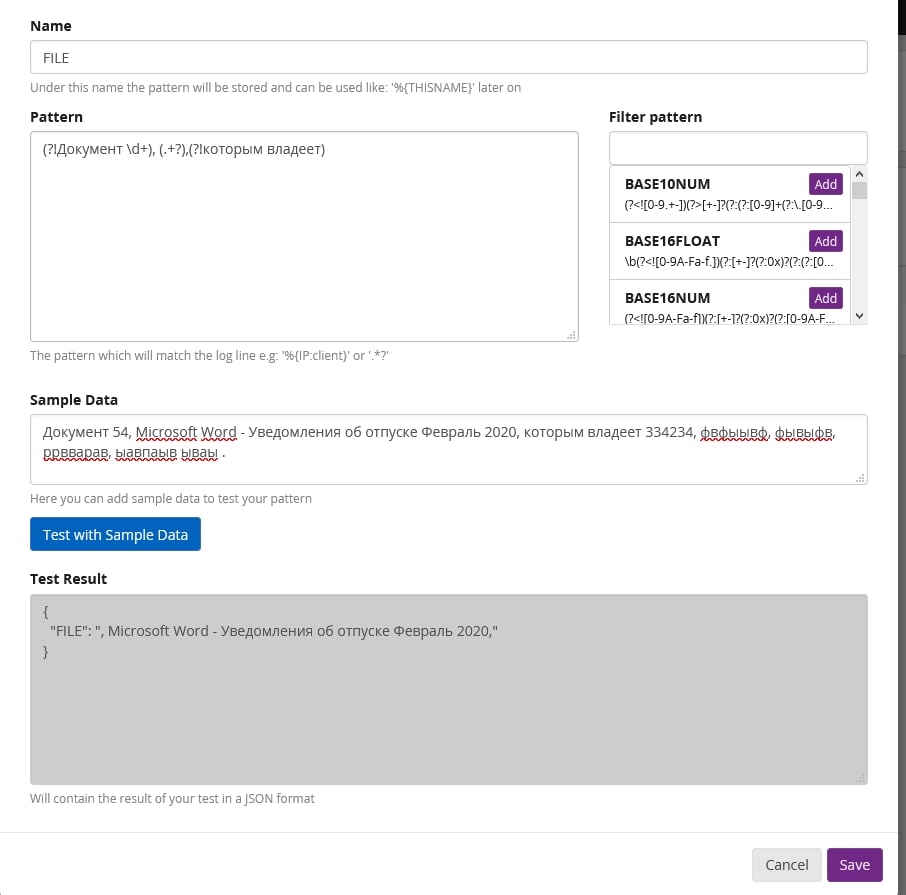Focus the Pattern text area
This screenshot has width=906, height=895.
(x=304, y=236)
